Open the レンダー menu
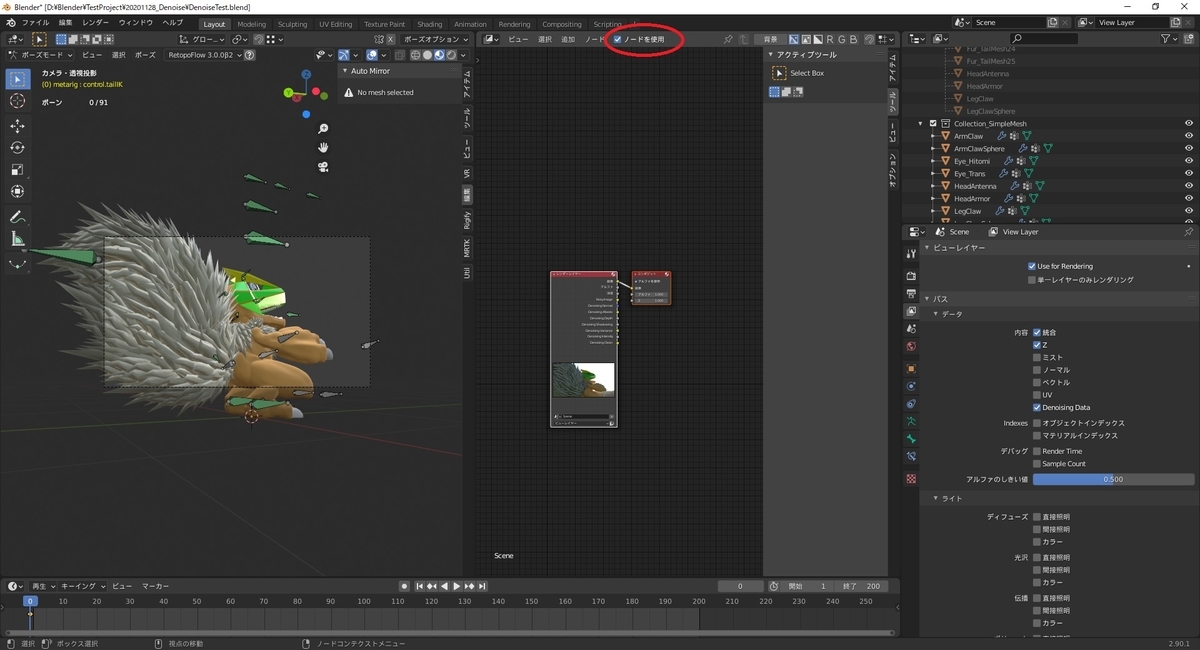The width and height of the screenshot is (1200, 650). point(96,22)
